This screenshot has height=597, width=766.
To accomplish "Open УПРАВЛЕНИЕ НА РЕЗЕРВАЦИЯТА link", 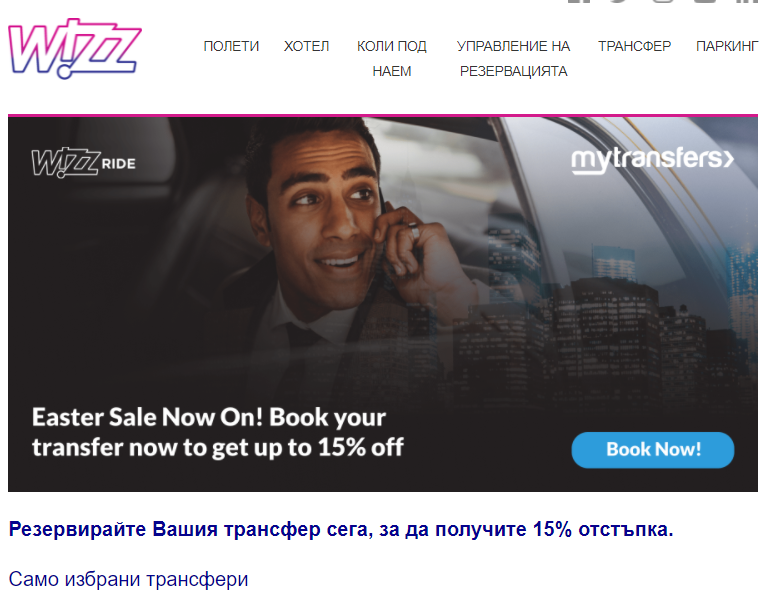I will click(x=513, y=59).
